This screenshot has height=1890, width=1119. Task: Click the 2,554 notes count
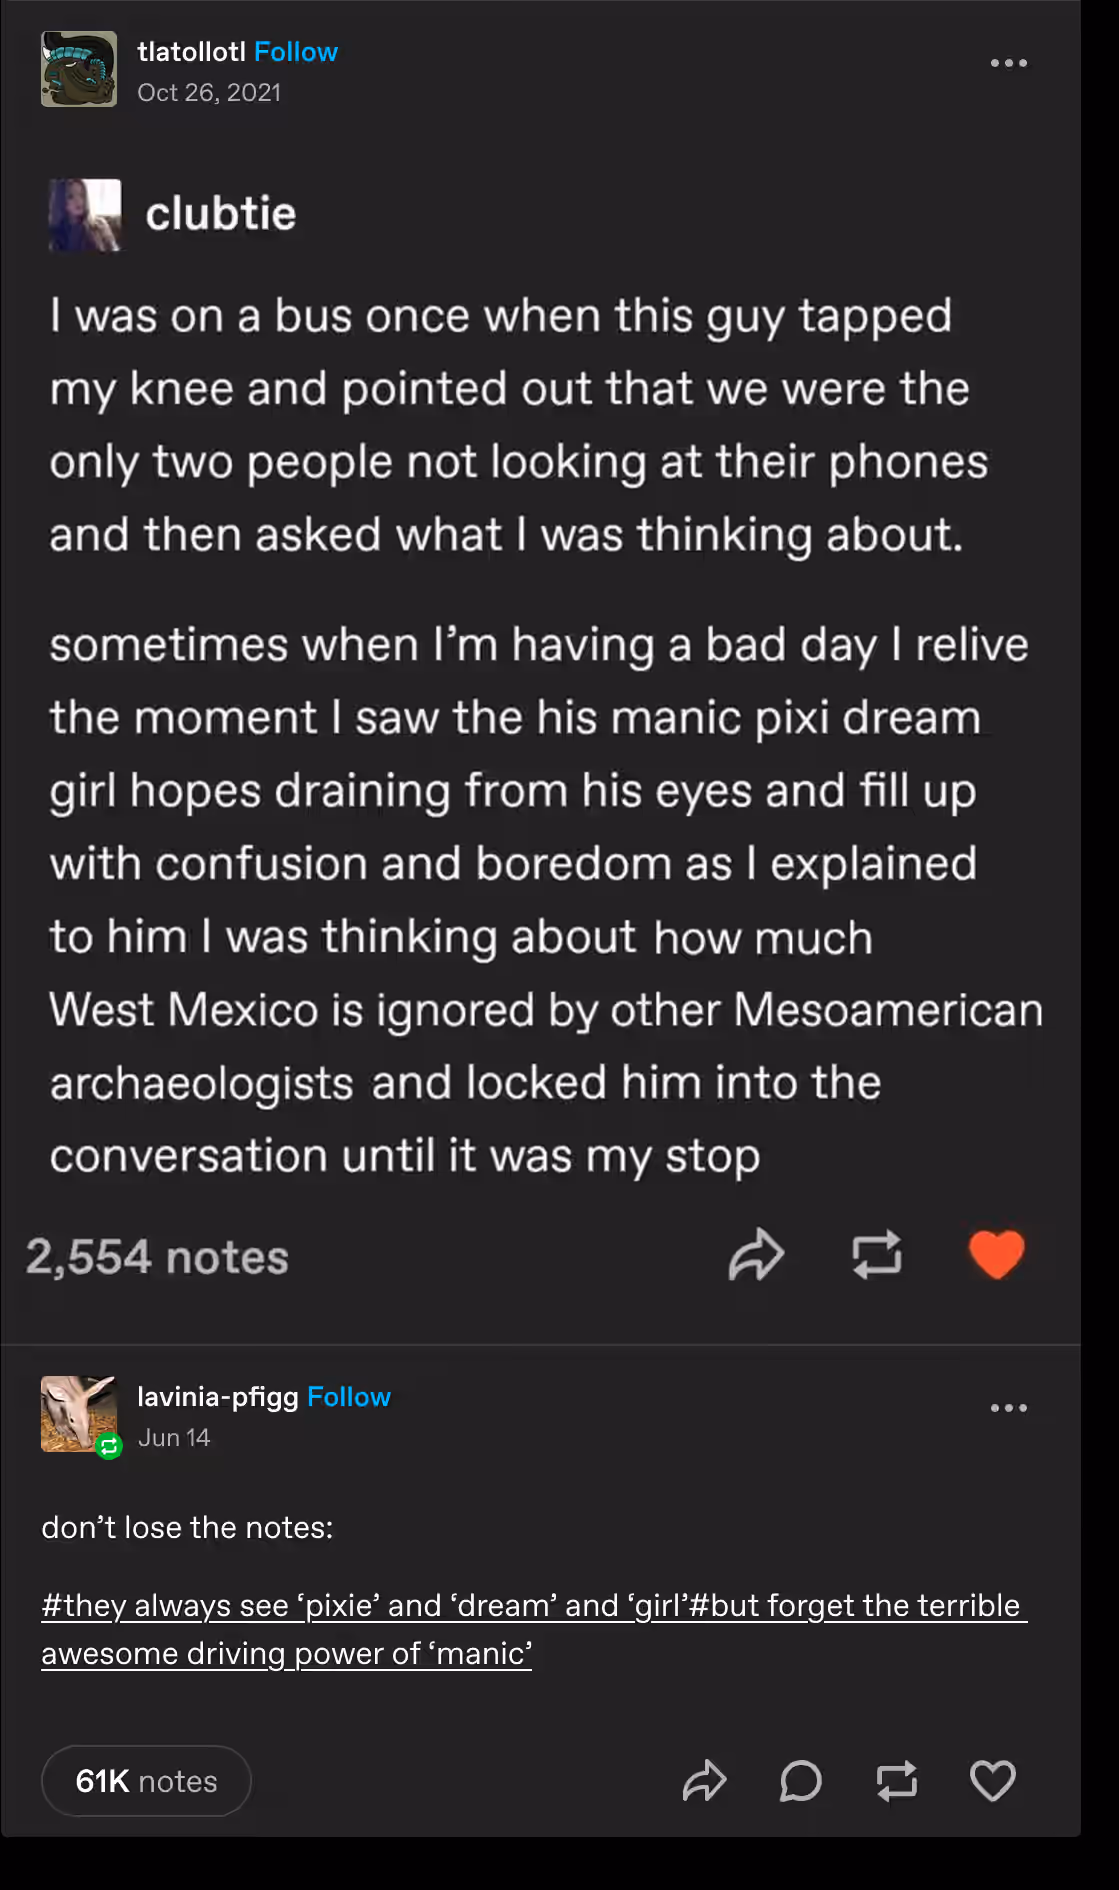pos(157,1257)
